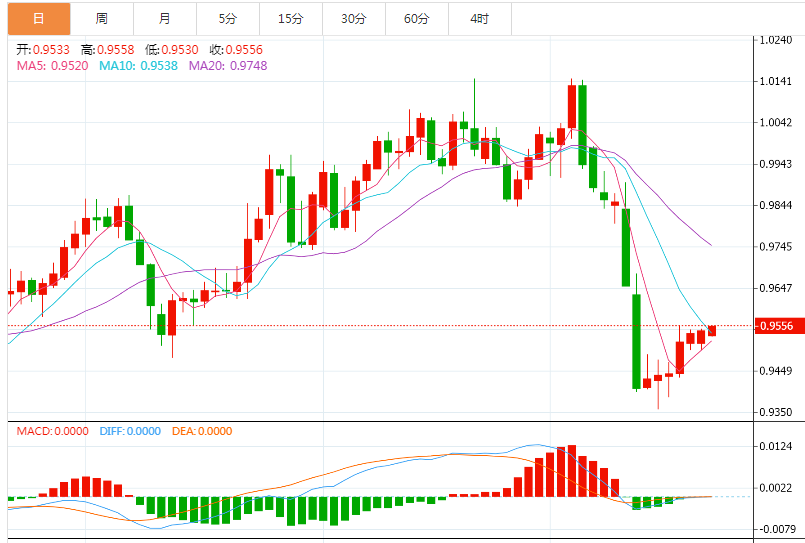Click the 1.0240 price axis label

pyautogui.click(x=776, y=40)
